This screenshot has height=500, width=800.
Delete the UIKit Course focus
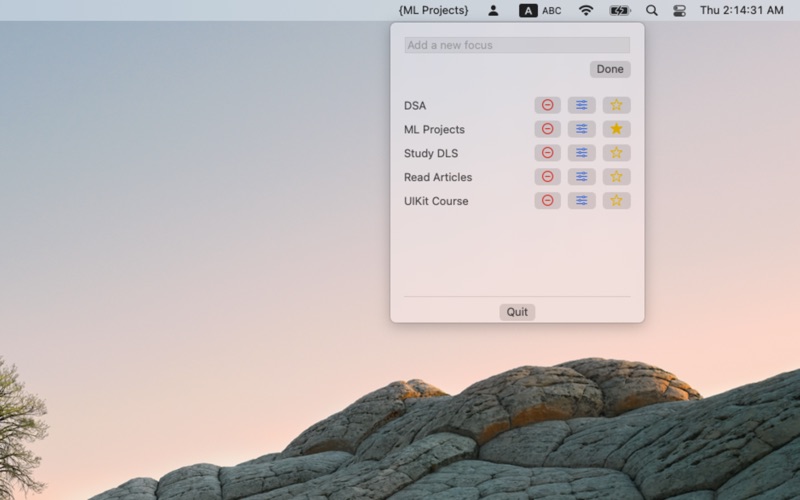pyautogui.click(x=547, y=201)
